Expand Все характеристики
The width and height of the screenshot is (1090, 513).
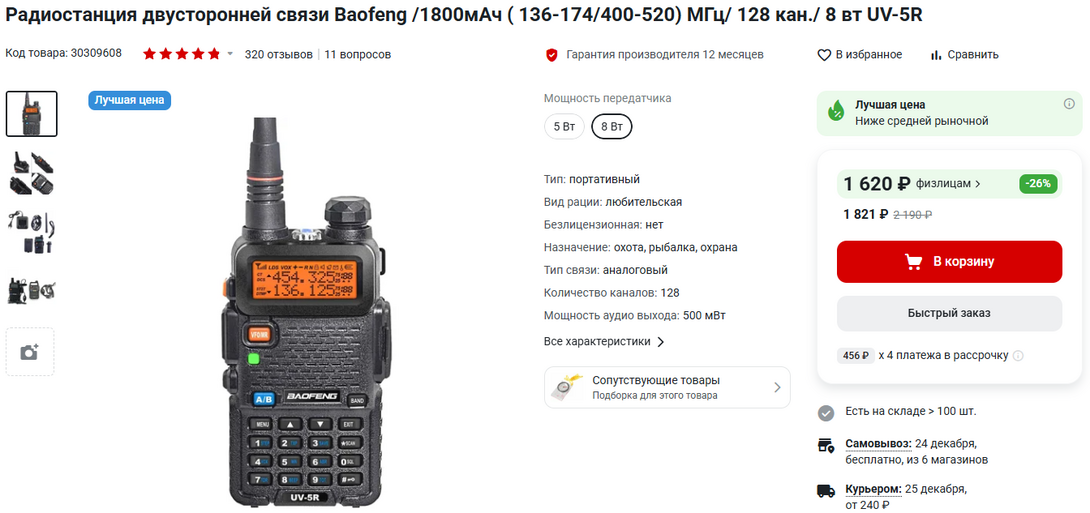click(x=604, y=341)
